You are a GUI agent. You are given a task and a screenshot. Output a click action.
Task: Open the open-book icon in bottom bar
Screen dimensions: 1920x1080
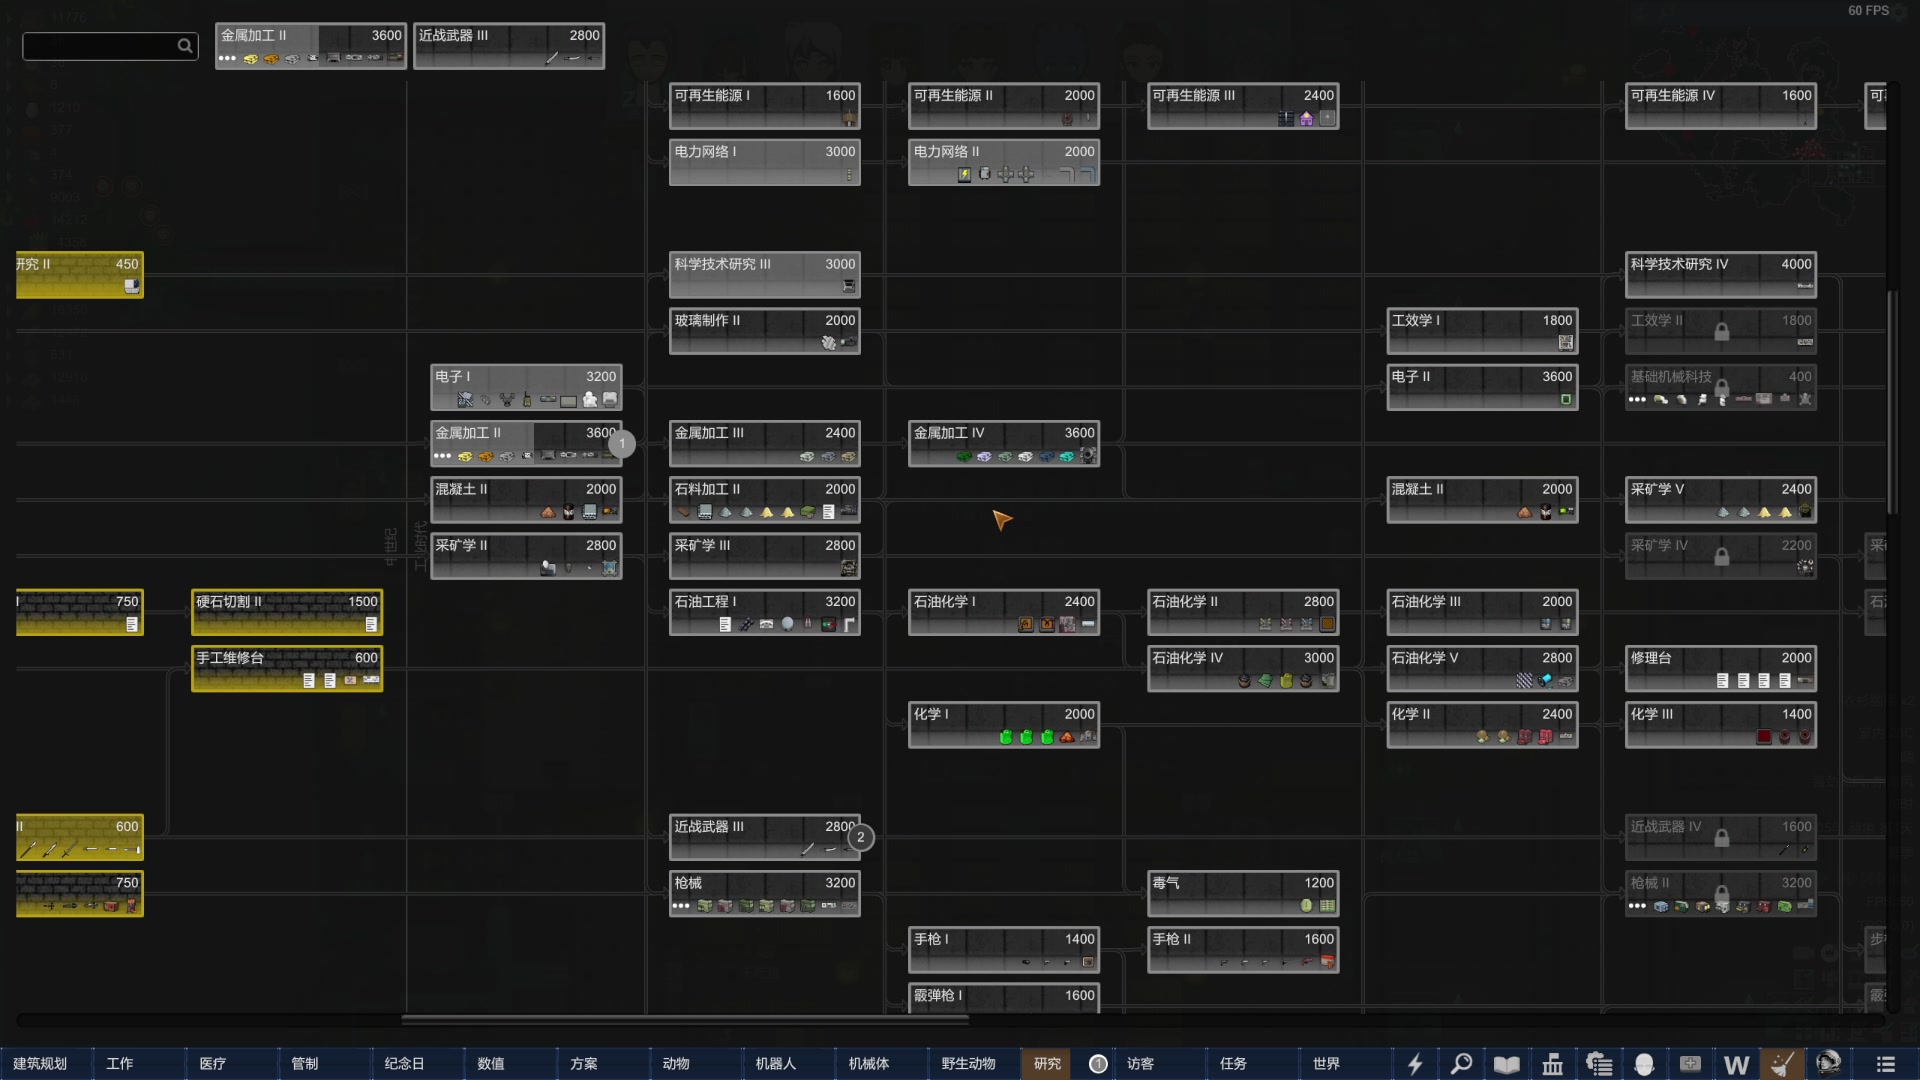coord(1507,1064)
